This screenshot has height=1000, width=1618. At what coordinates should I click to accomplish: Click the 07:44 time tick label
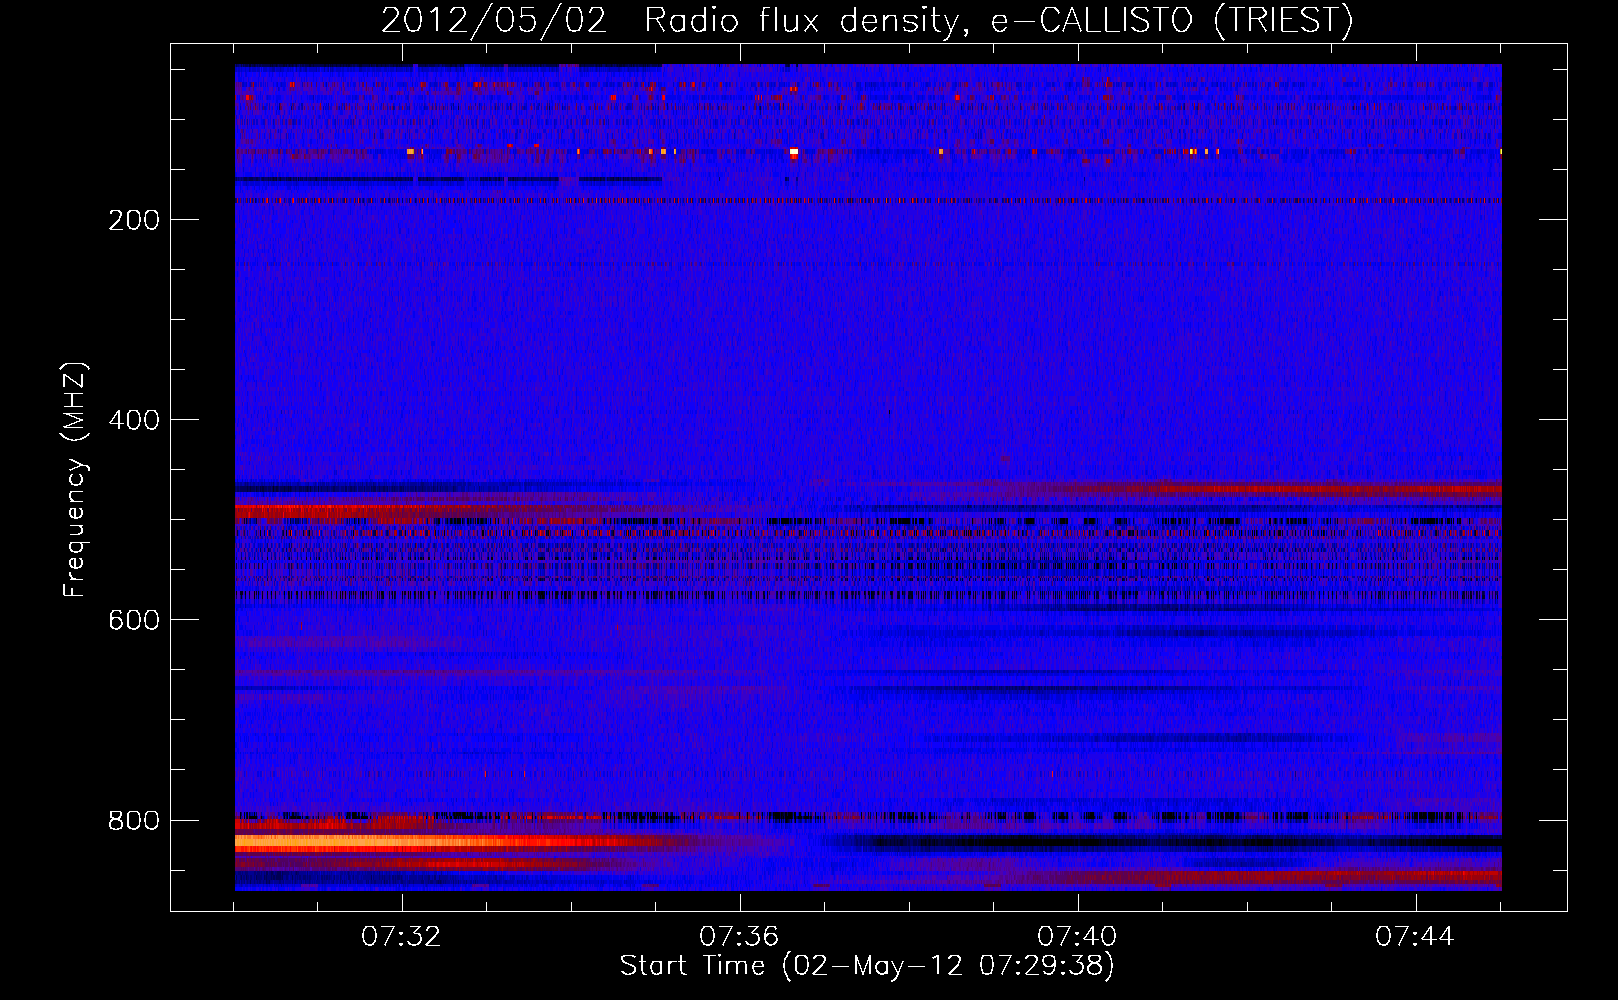(1415, 936)
